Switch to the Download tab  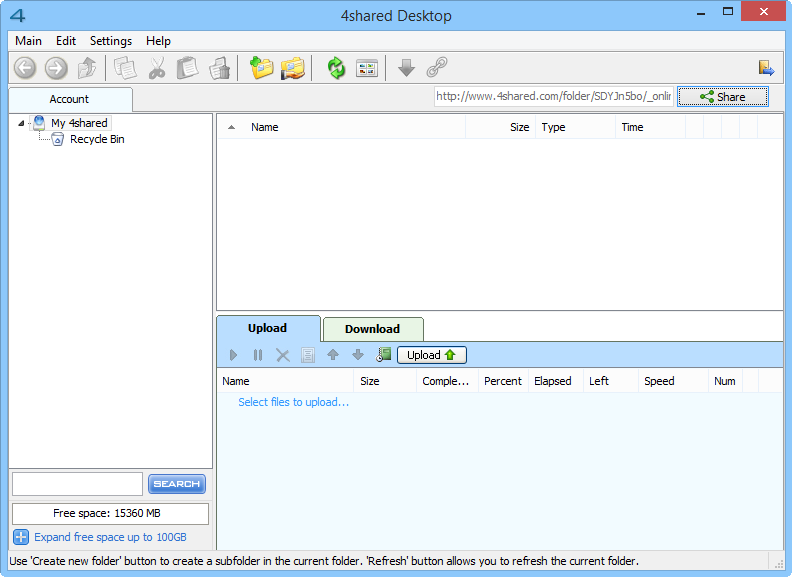pos(373,329)
